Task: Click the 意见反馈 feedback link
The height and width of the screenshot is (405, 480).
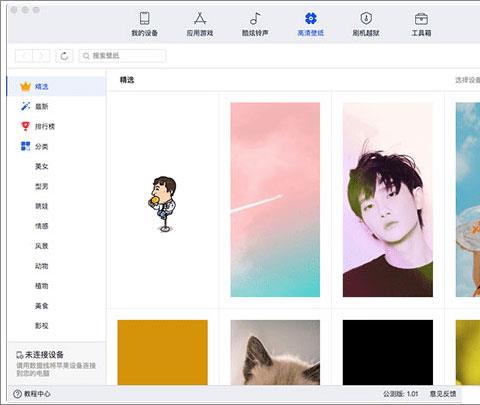Action: [x=443, y=394]
